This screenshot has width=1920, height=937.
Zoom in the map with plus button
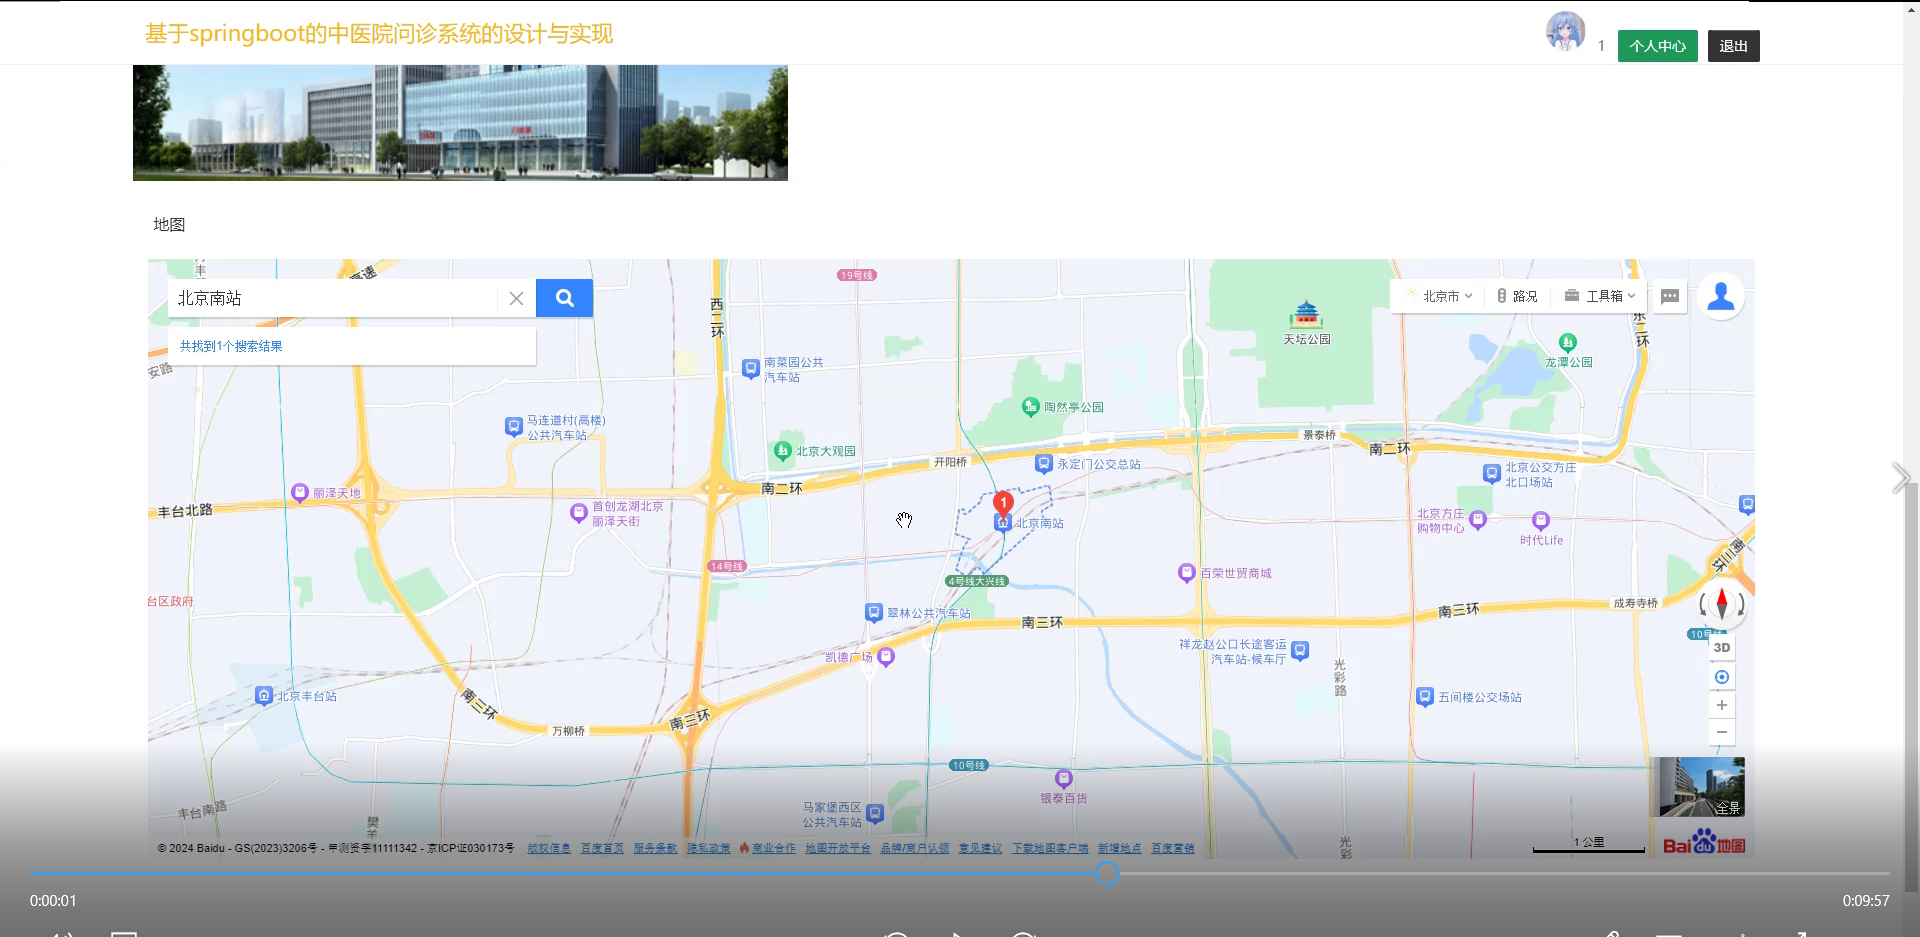pyautogui.click(x=1722, y=705)
